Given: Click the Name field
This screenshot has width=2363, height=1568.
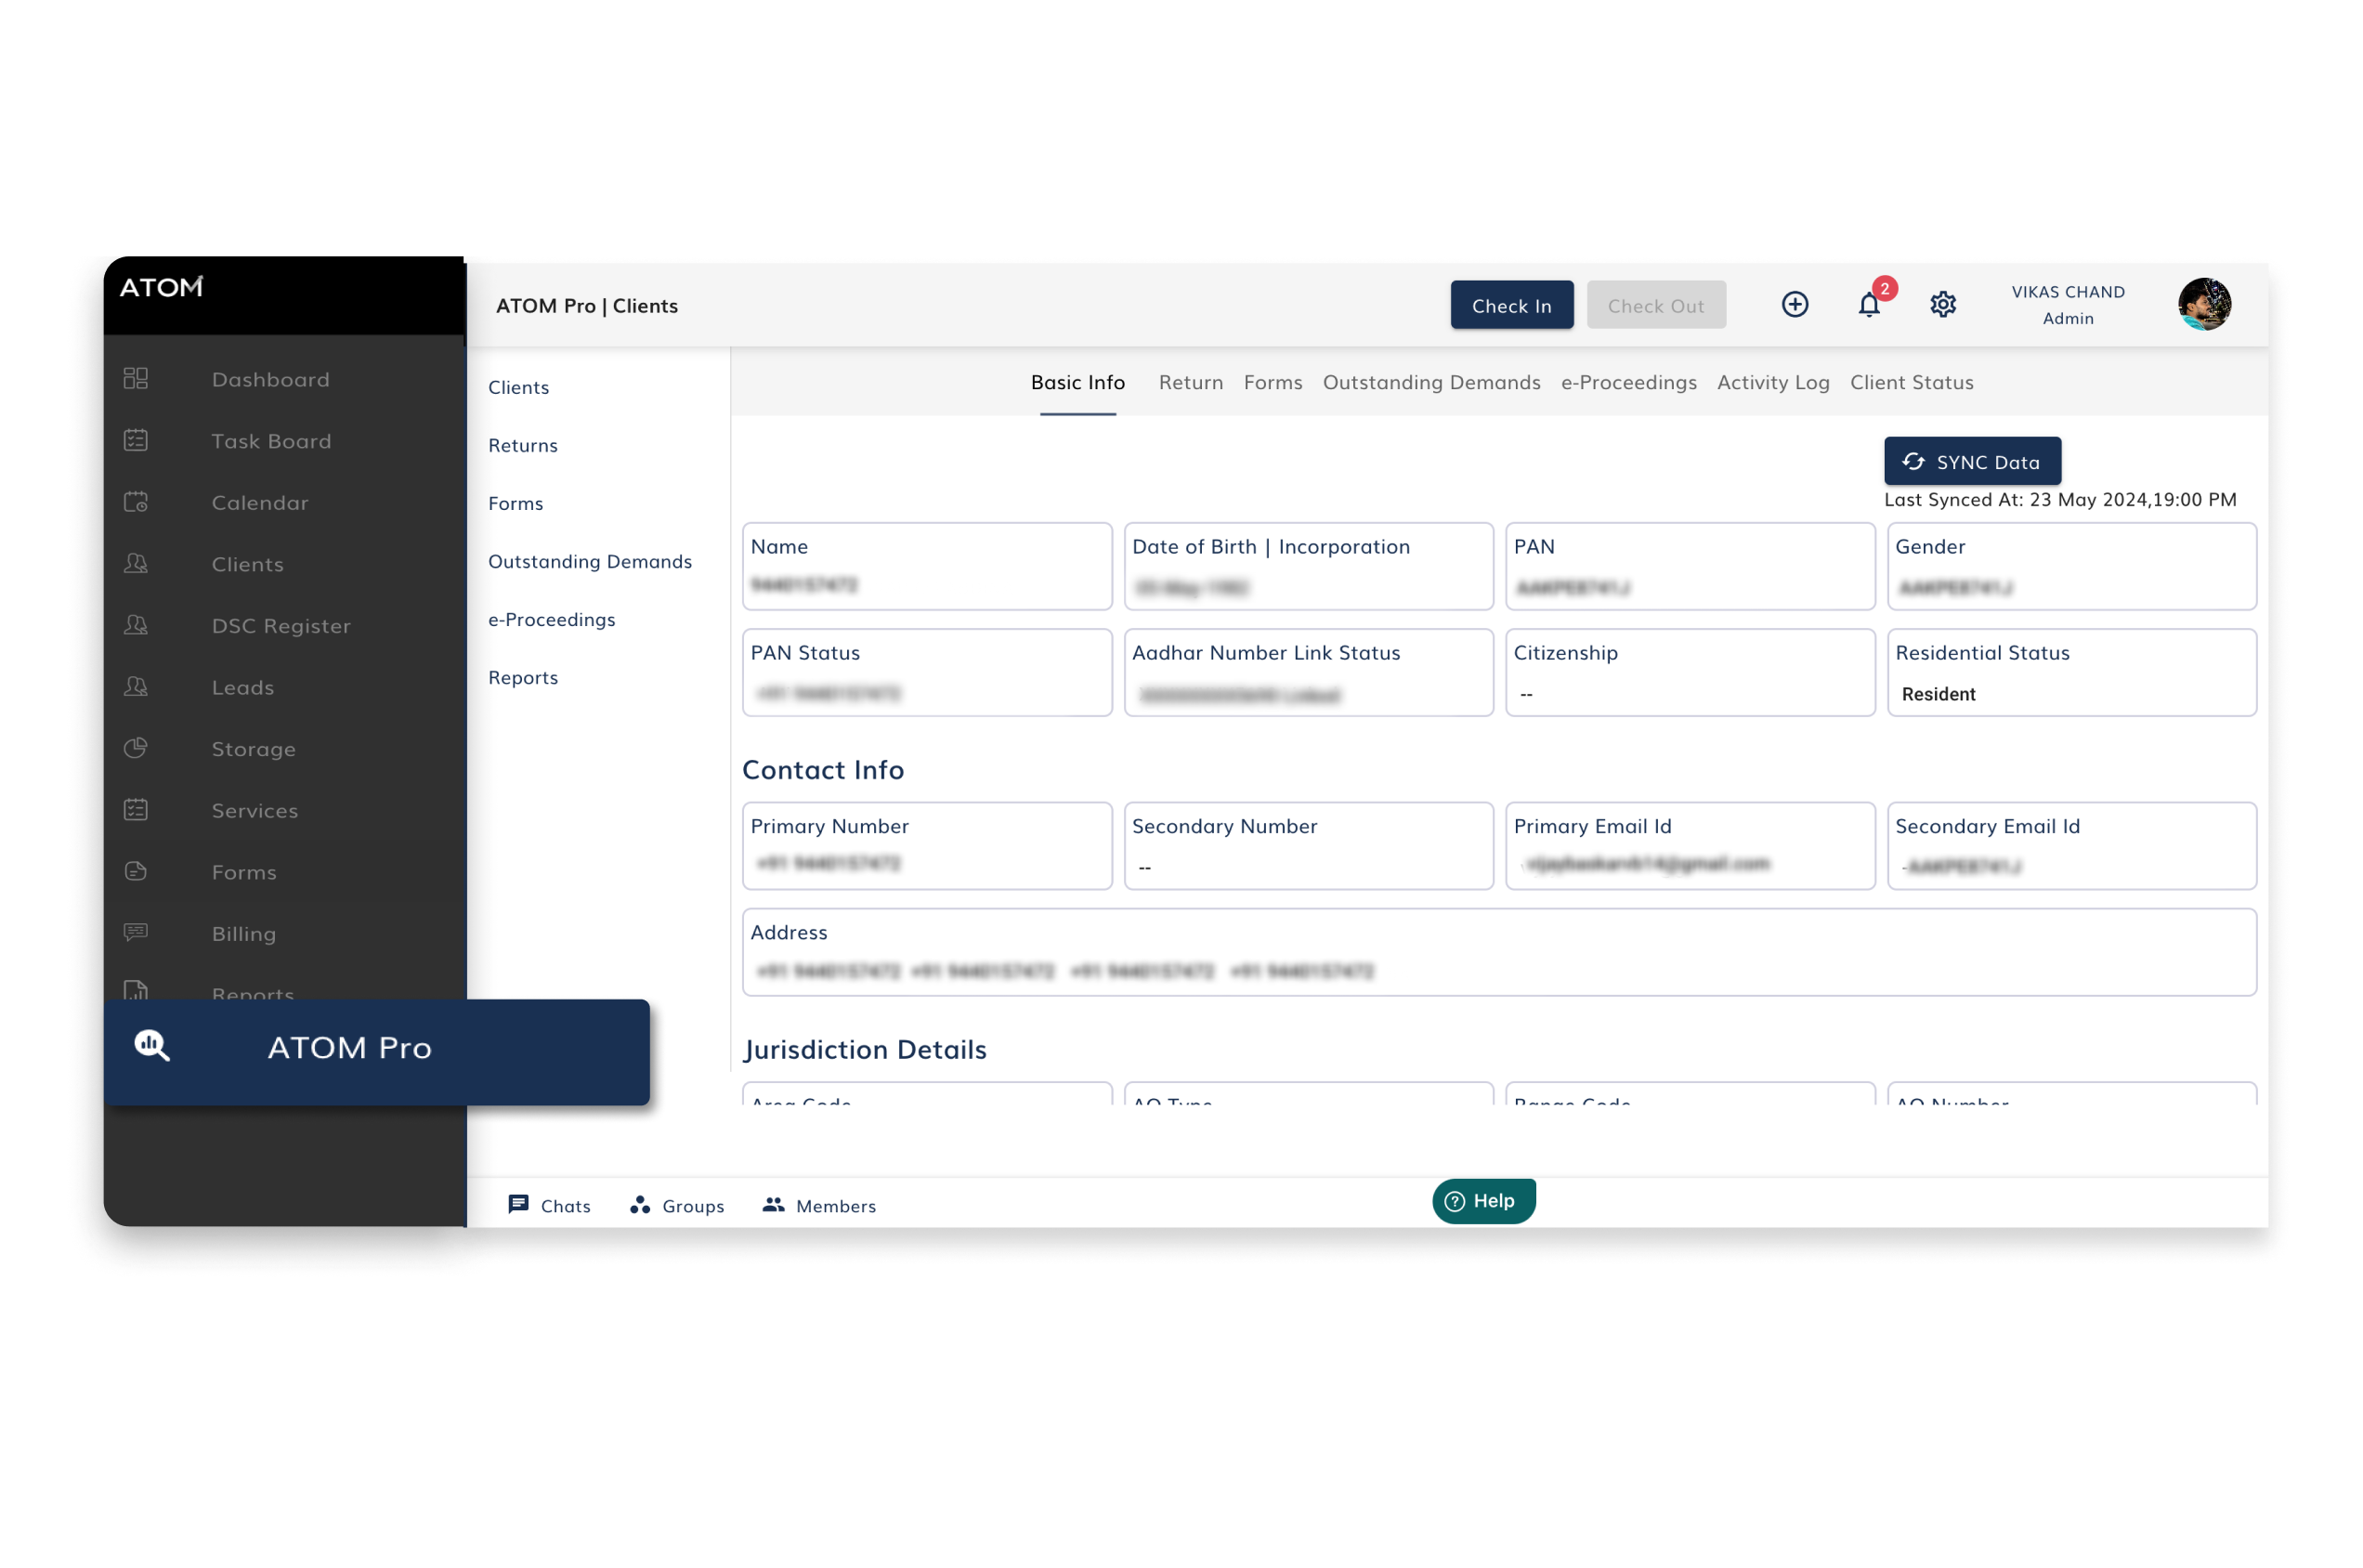Looking at the screenshot, I should point(927,566).
